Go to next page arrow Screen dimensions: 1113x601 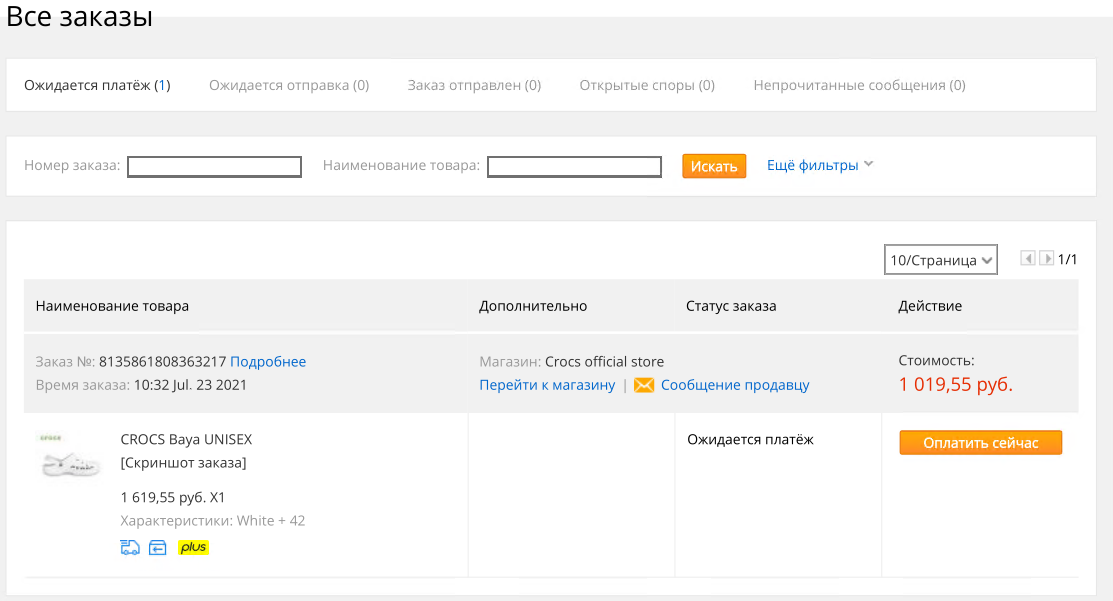coord(1046,258)
